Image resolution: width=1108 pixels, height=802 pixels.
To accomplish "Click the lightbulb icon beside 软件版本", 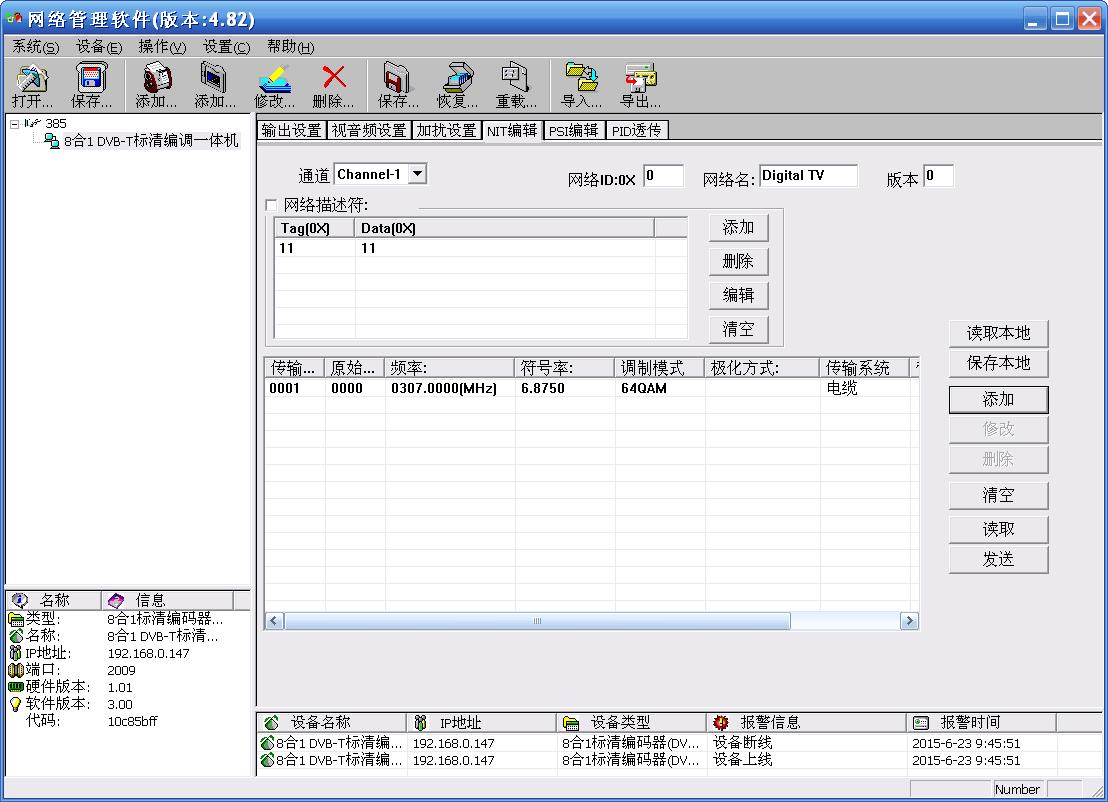I will pyautogui.click(x=16, y=704).
